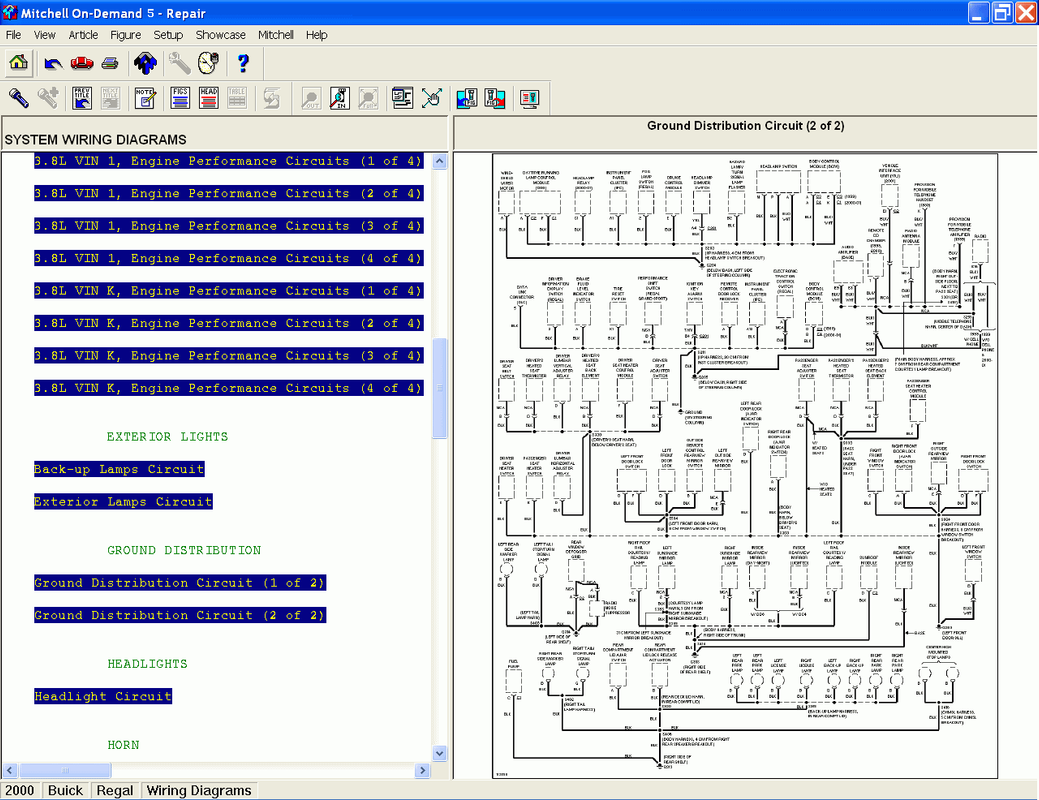Click the Home icon in toolbar
The image size is (1039, 800).
(18, 63)
